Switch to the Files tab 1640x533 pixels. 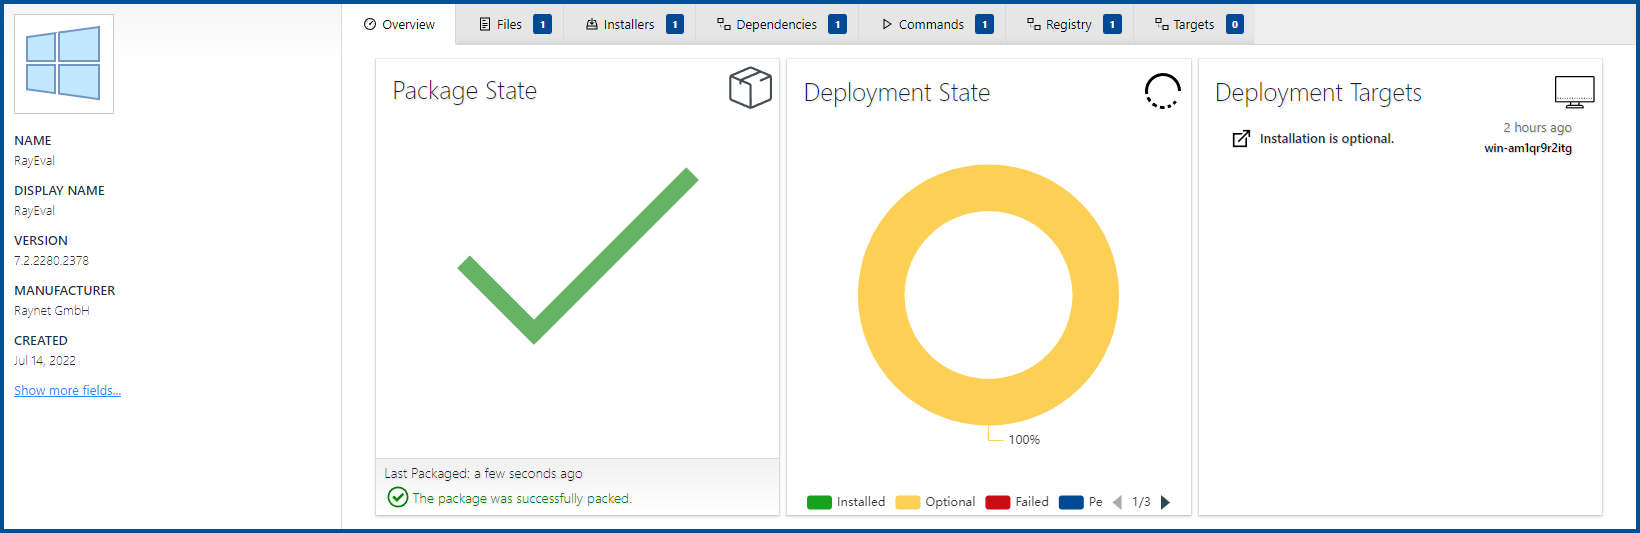click(509, 25)
